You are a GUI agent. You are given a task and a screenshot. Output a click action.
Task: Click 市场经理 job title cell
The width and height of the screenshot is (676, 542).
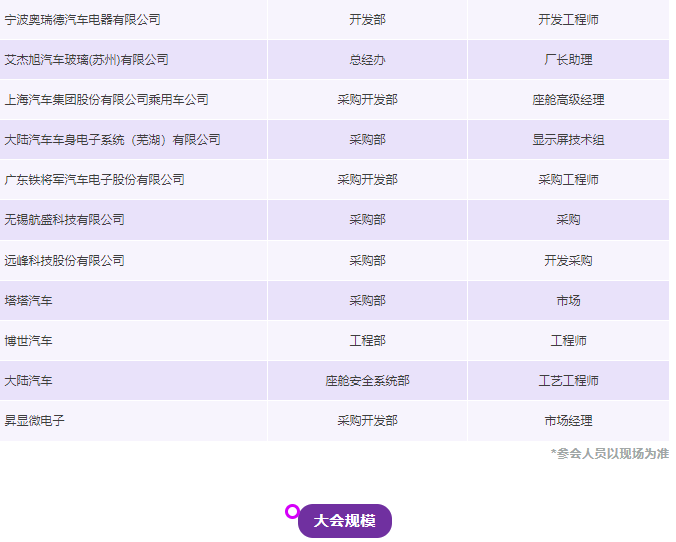coord(568,421)
